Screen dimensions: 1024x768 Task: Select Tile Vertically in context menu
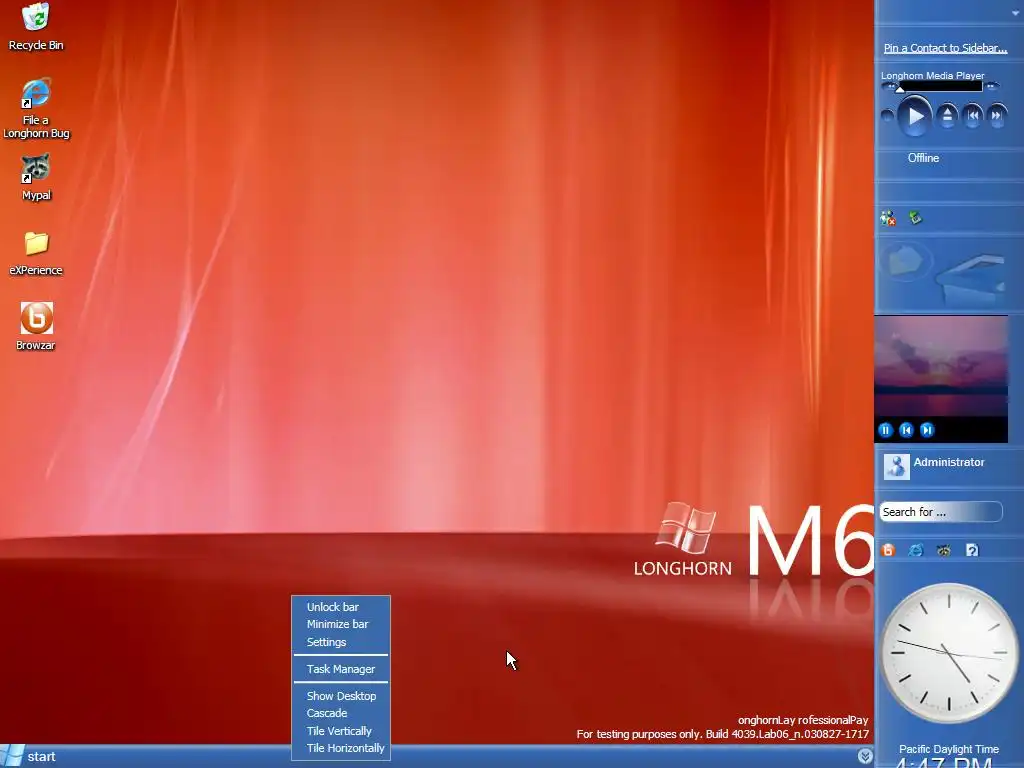pos(341,731)
